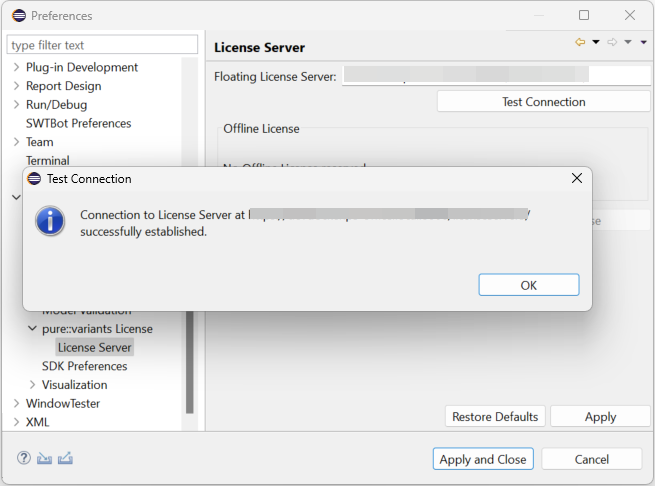The image size is (655, 486).
Task: Click the Help question mark icon
Action: point(24,458)
